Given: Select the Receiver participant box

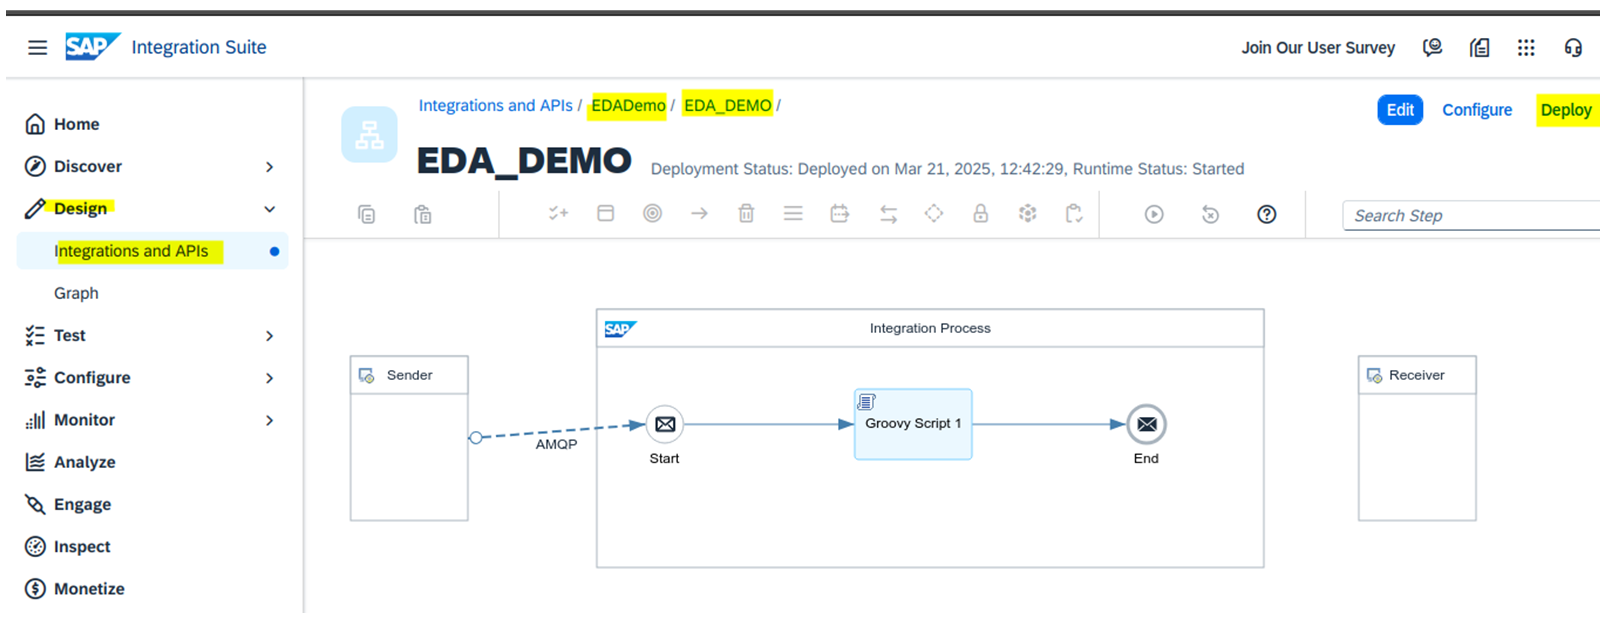Looking at the screenshot, I should 1417,438.
